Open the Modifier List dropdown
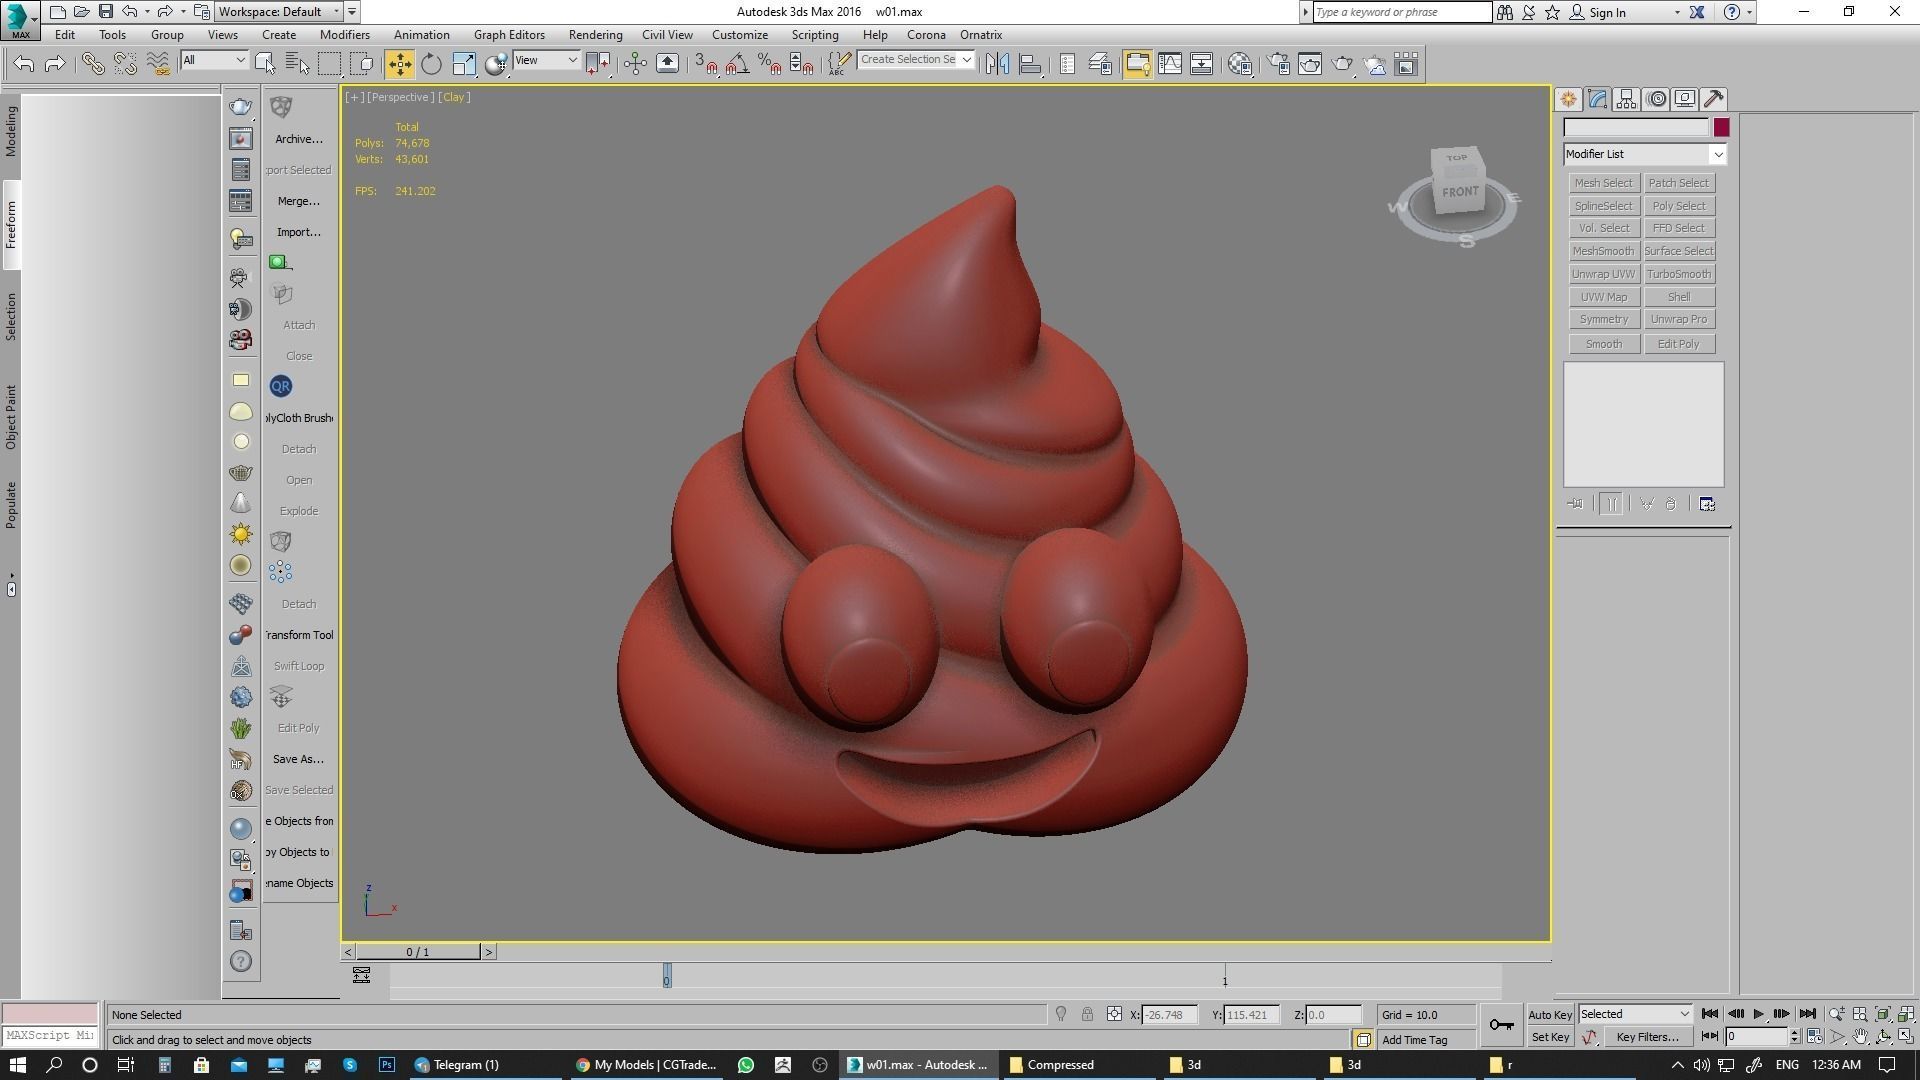The width and height of the screenshot is (1920, 1080). [1644, 154]
